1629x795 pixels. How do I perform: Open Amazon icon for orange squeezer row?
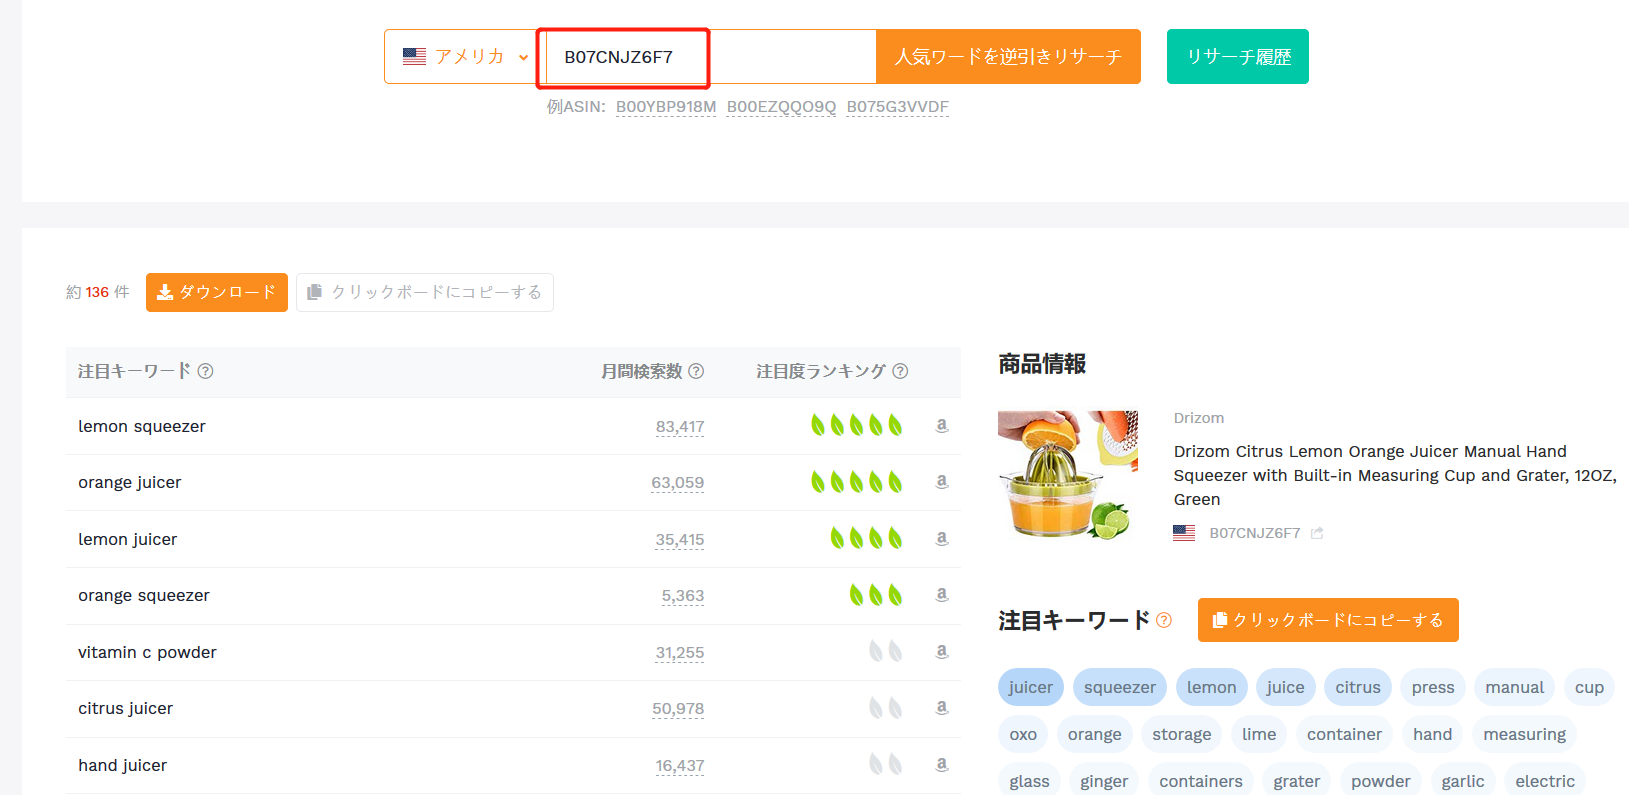[x=941, y=595]
